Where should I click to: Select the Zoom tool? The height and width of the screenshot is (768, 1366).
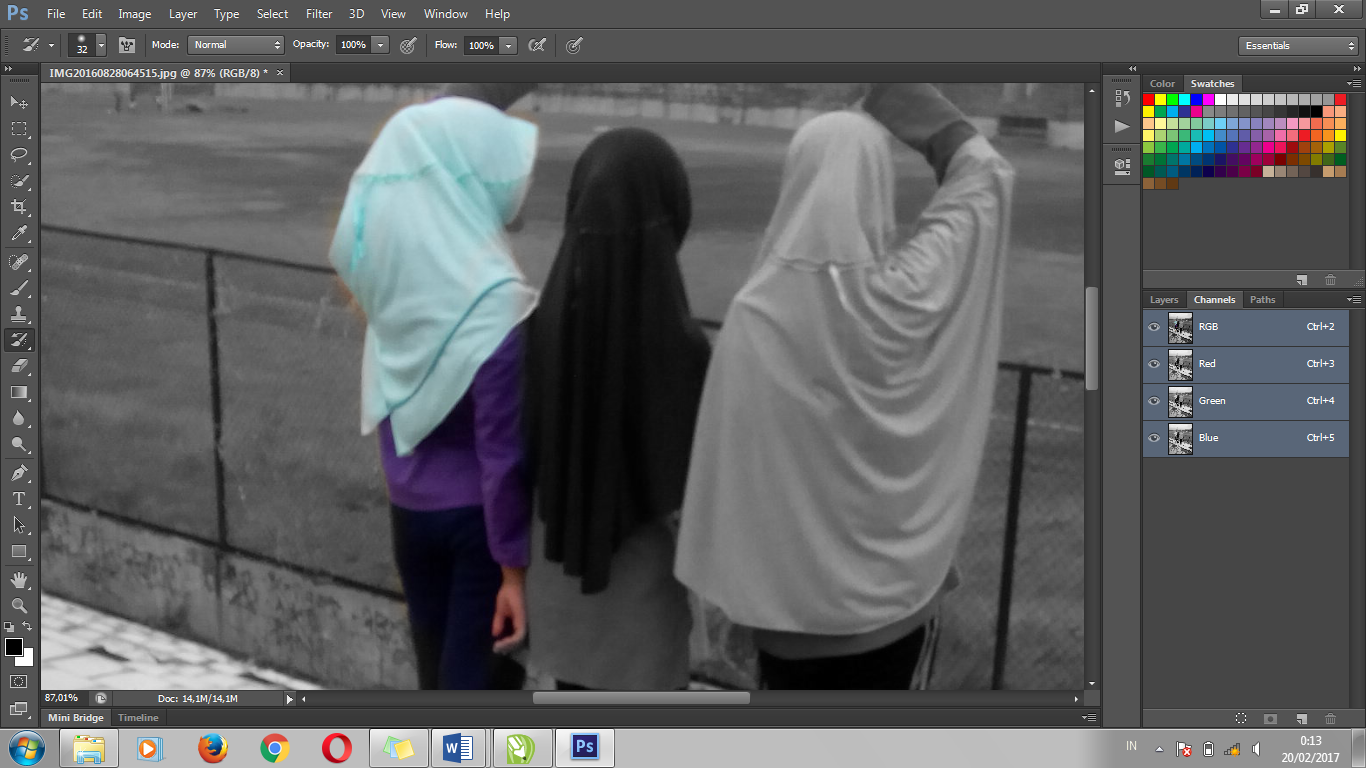pos(19,604)
